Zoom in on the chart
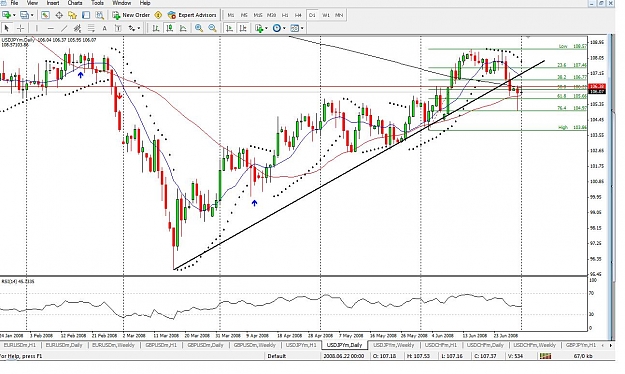 [x=199, y=28]
